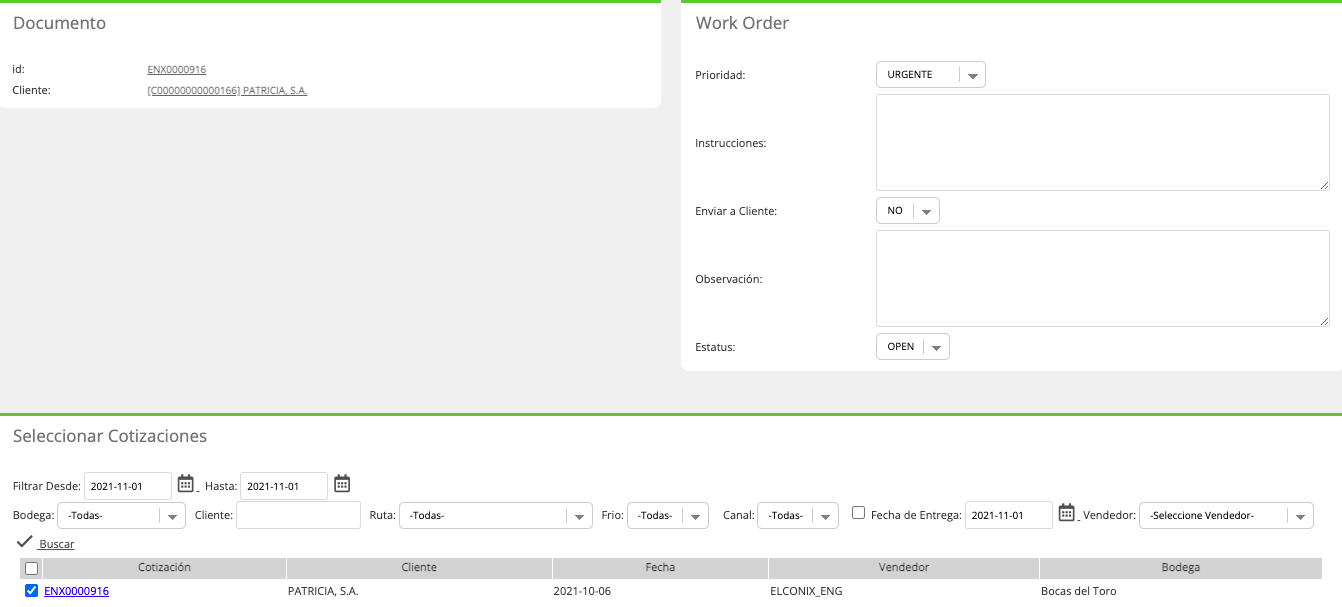Open client link PATRICIA, S.A. in Documento
This screenshot has width=1342, height=607.
227,91
